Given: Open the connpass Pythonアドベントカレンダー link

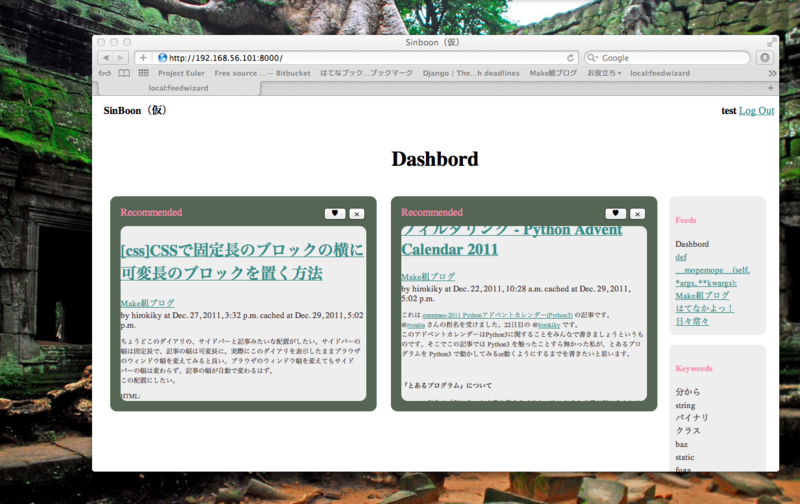Looking at the screenshot, I should click(x=497, y=315).
